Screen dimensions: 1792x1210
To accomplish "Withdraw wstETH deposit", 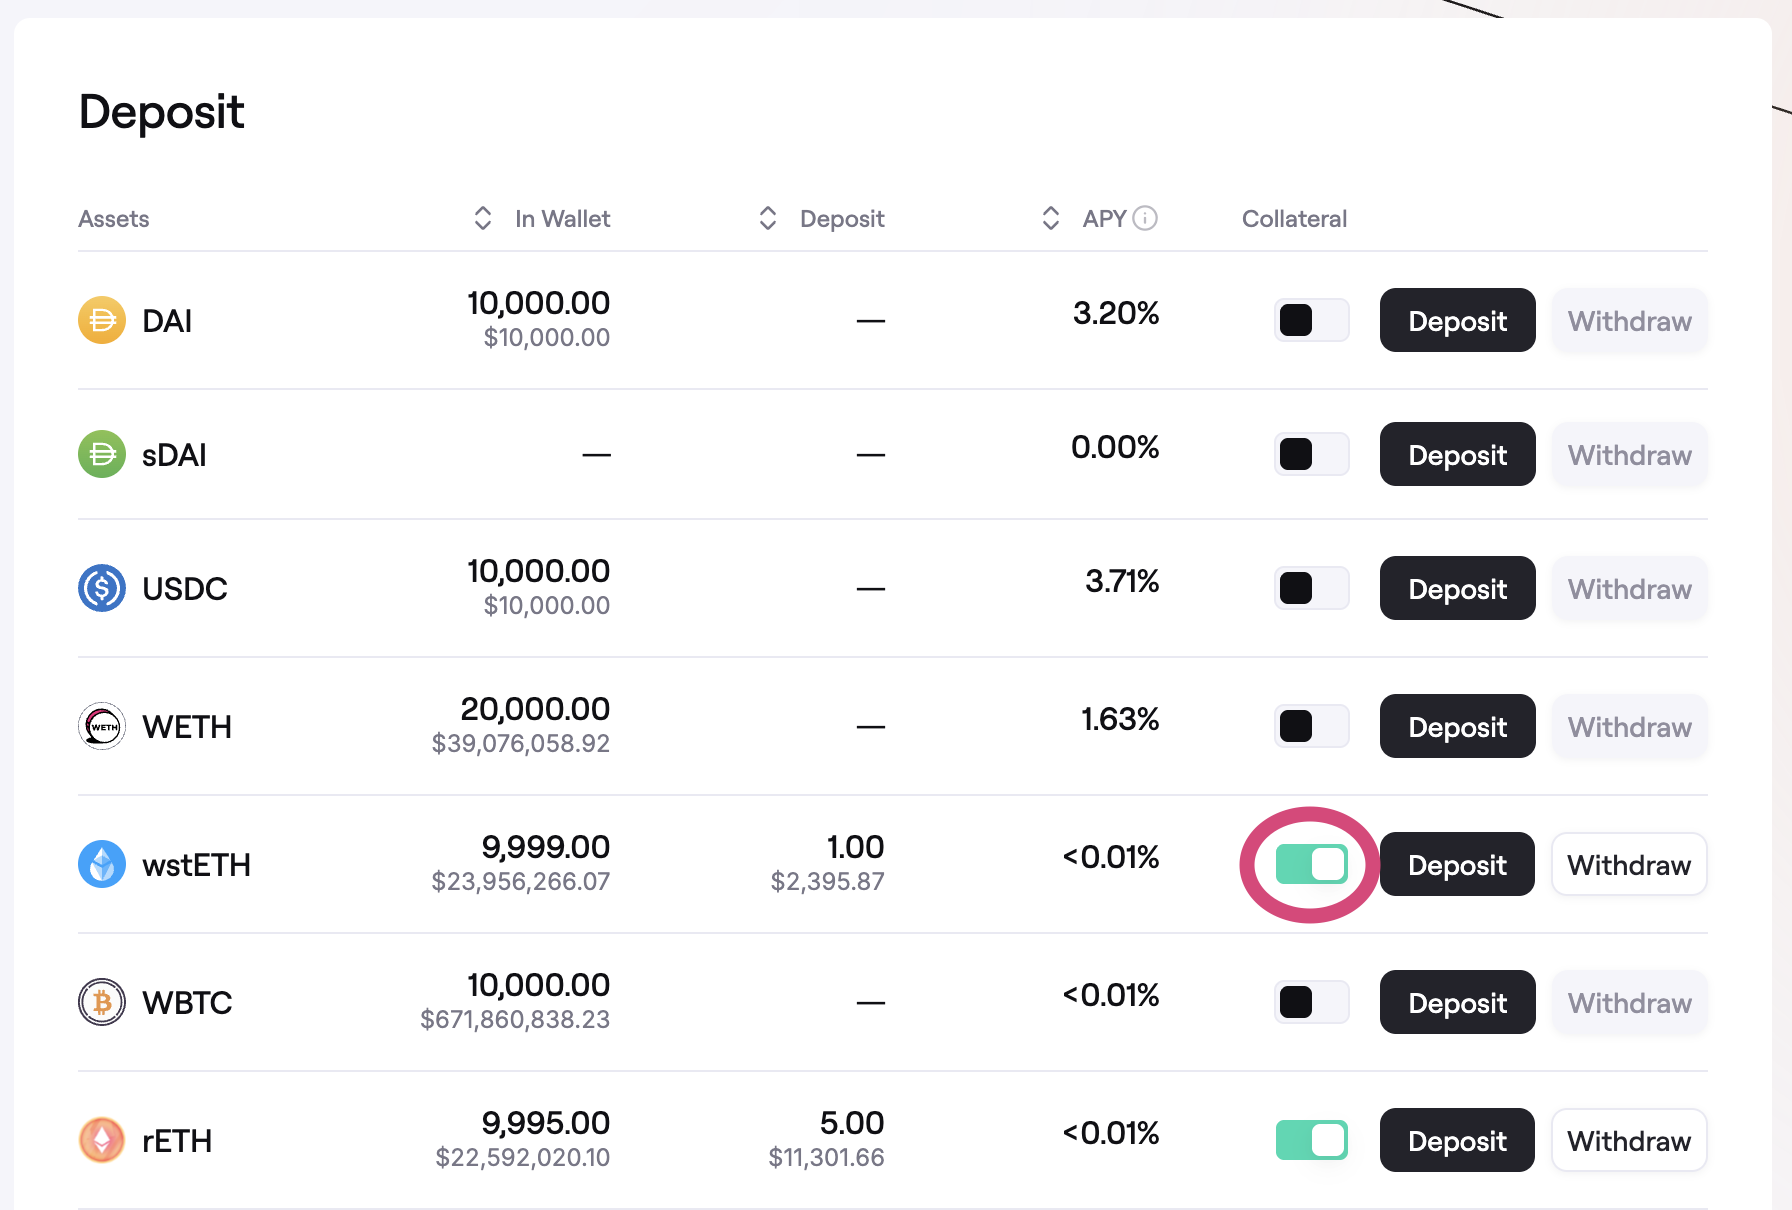I will 1628,865.
